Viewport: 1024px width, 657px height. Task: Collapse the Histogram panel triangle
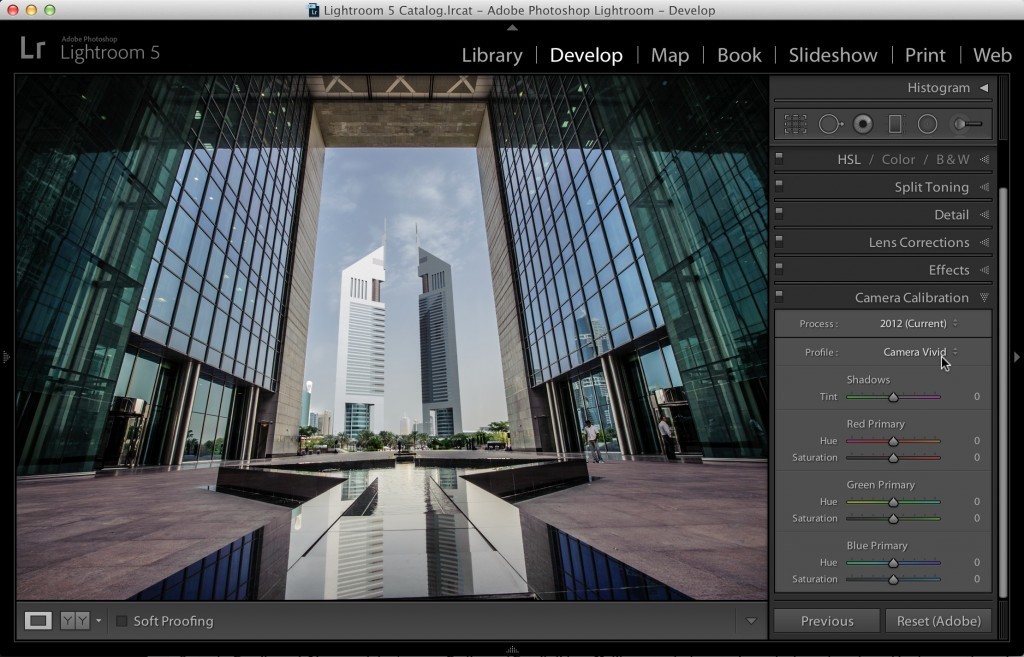[984, 88]
